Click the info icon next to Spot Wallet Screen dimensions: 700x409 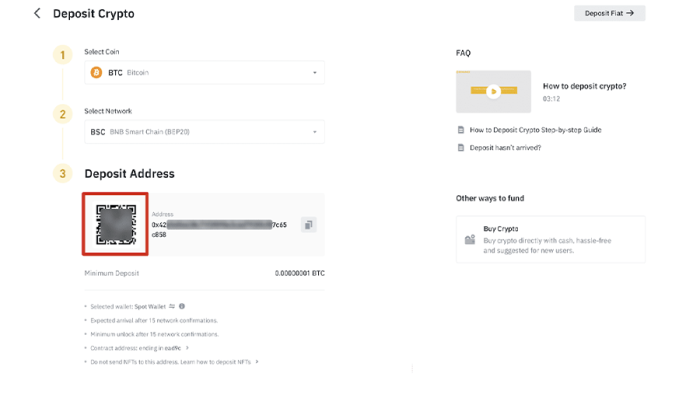click(x=182, y=306)
